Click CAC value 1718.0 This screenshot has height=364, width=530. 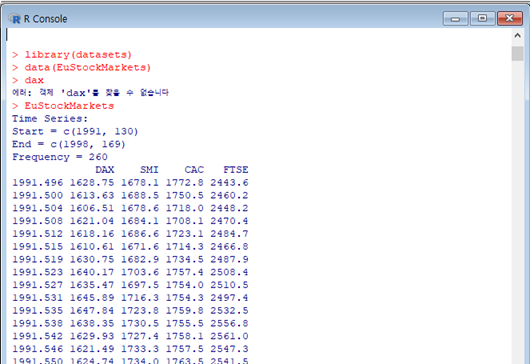coord(185,208)
